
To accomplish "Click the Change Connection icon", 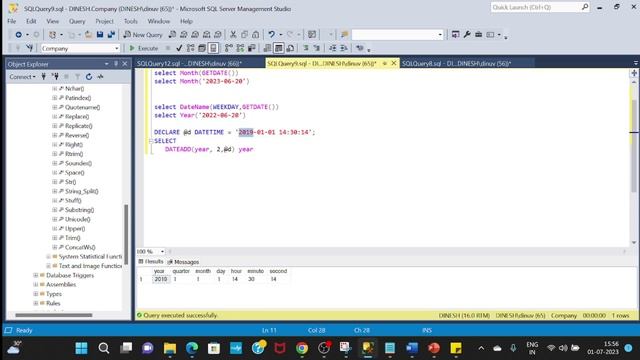I will pos(29,48).
